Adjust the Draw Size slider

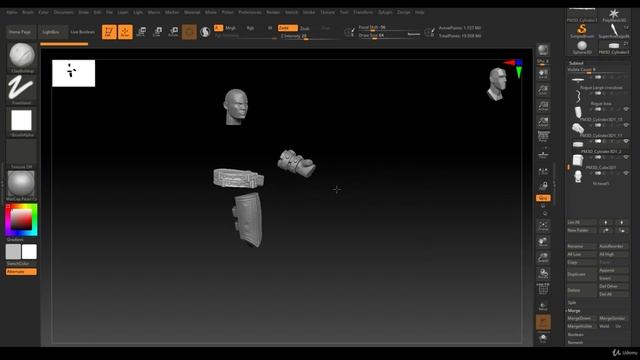(389, 36)
